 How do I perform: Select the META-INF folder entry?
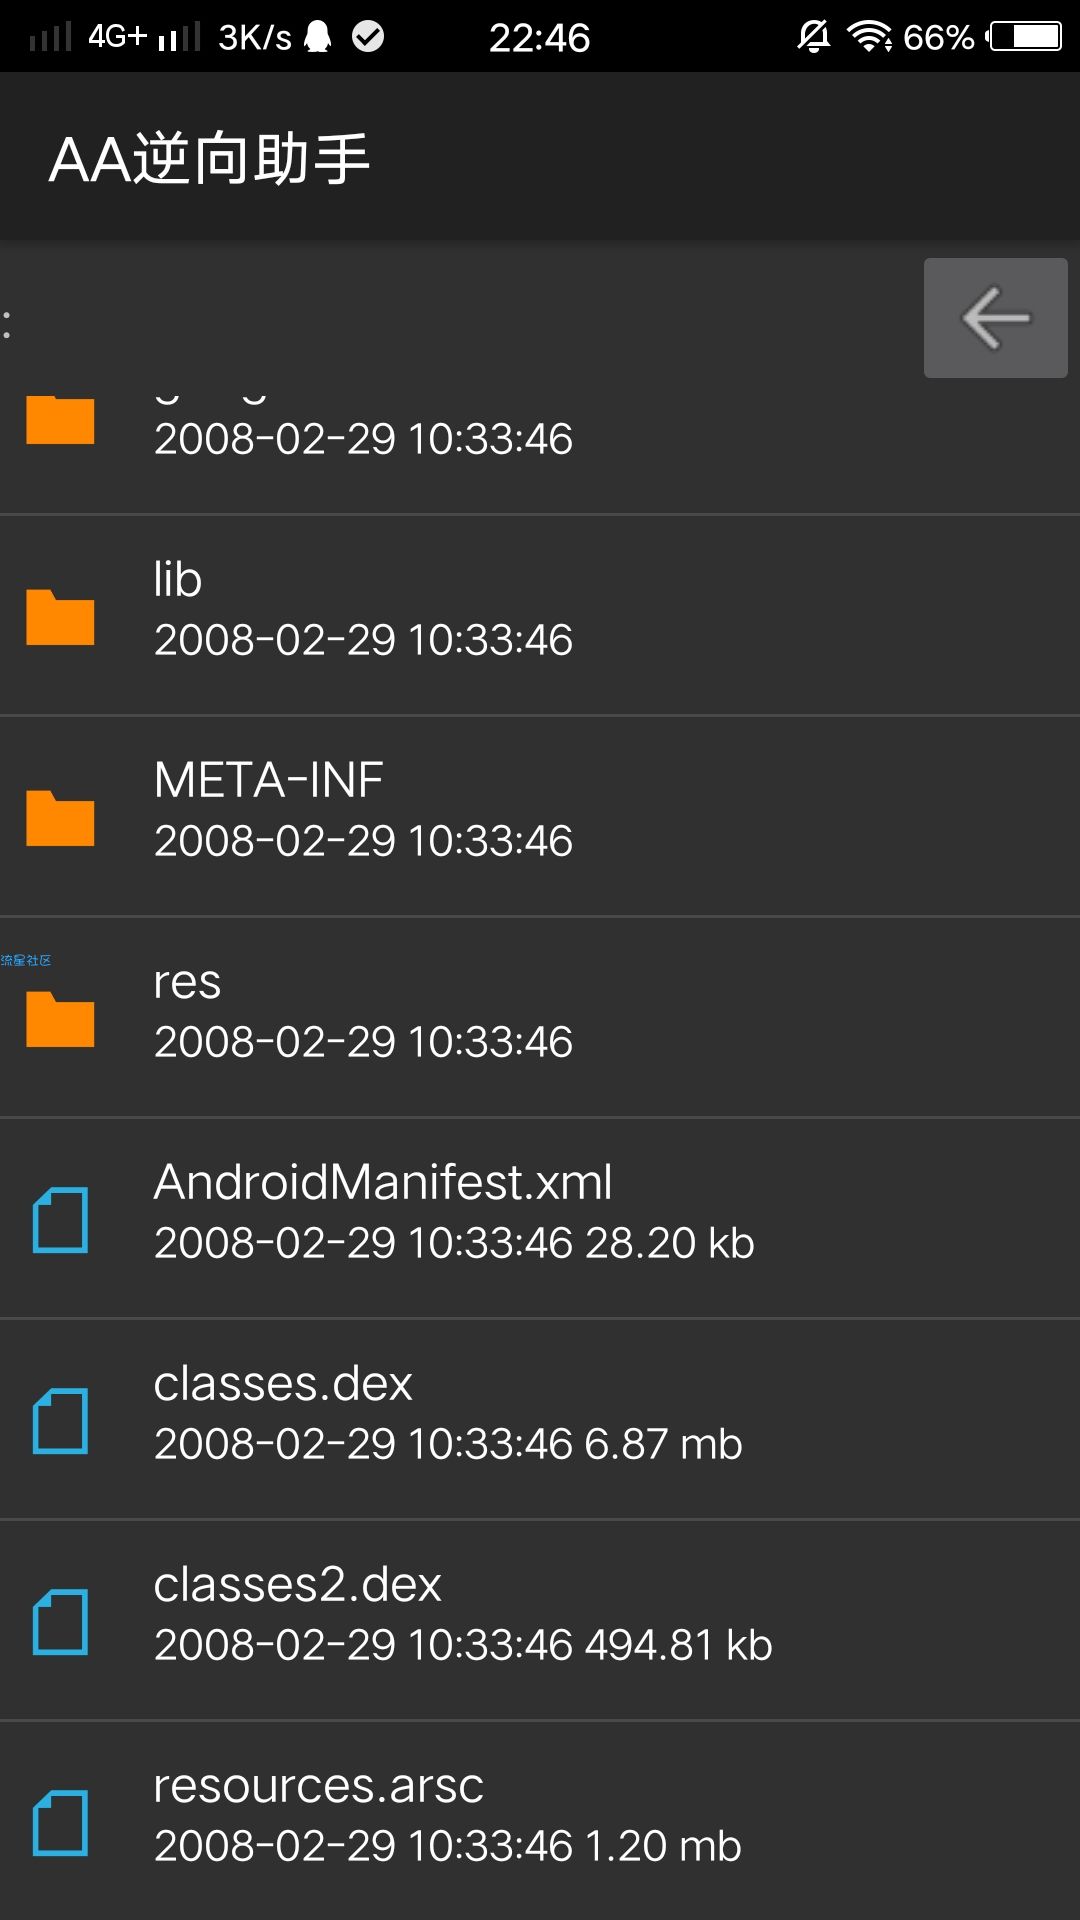coord(540,816)
